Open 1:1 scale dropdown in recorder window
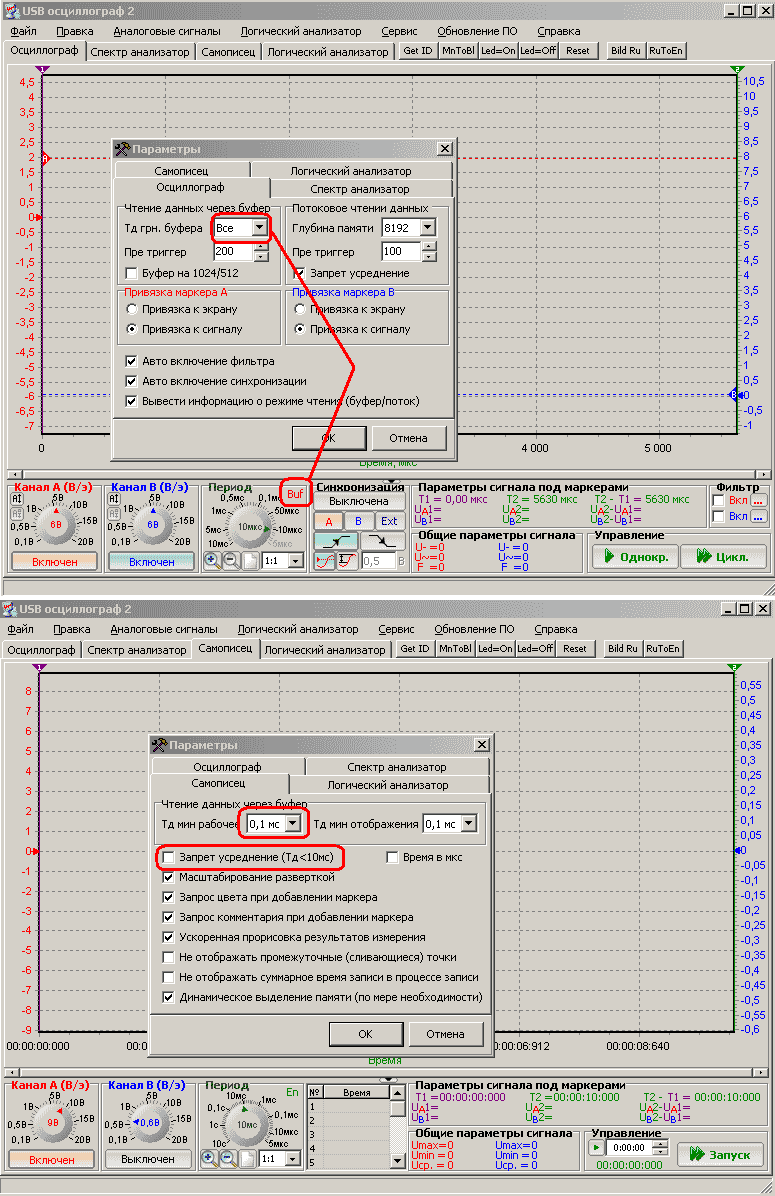 (x=293, y=1159)
